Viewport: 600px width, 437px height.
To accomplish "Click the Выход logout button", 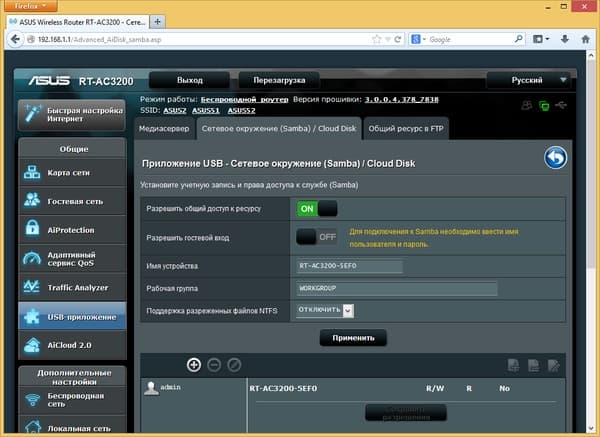I will [189, 80].
